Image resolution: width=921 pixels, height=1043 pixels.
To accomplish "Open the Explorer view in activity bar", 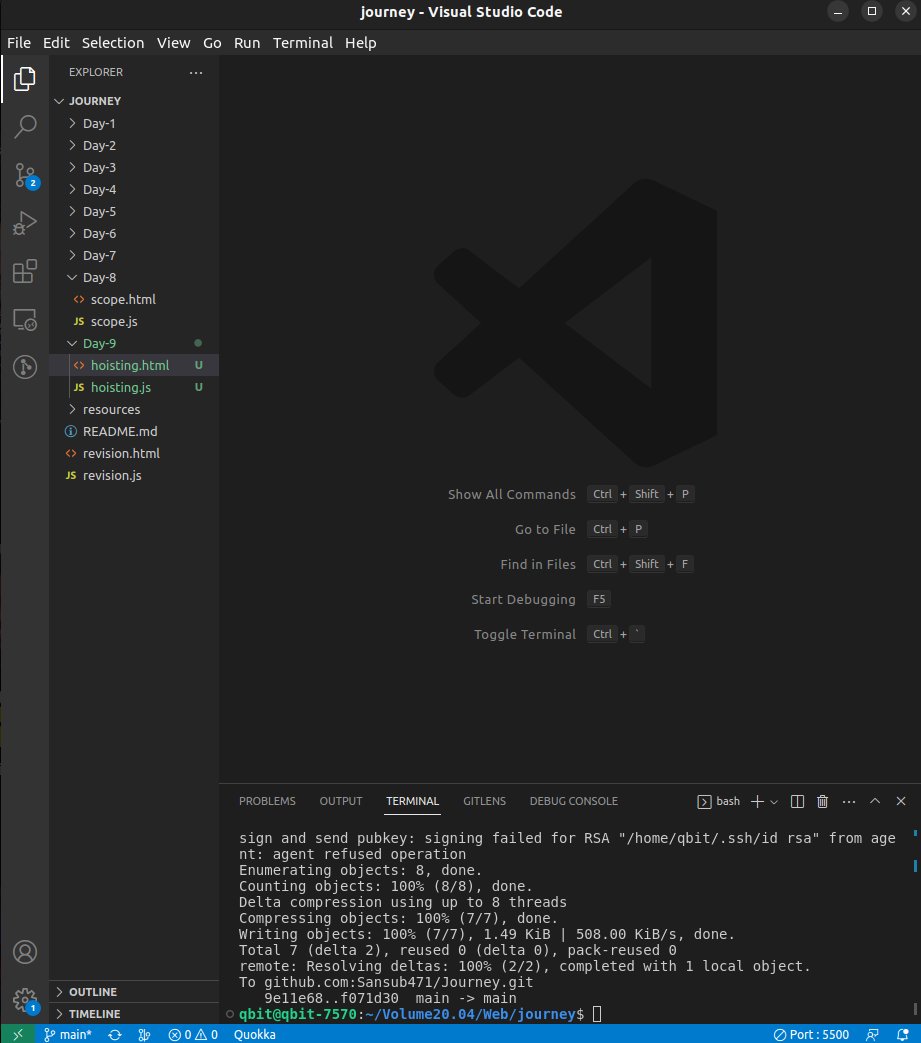I will (x=25, y=79).
